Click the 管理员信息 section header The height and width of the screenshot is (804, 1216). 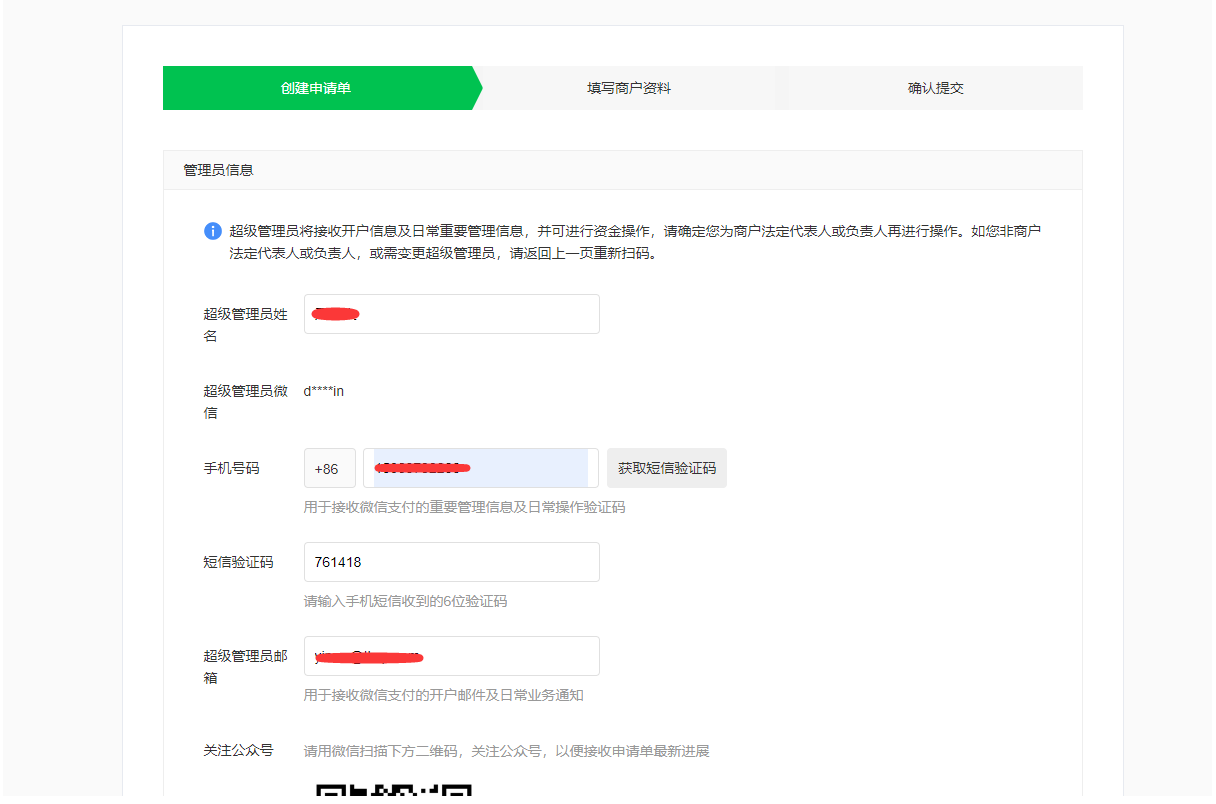click(x=219, y=170)
